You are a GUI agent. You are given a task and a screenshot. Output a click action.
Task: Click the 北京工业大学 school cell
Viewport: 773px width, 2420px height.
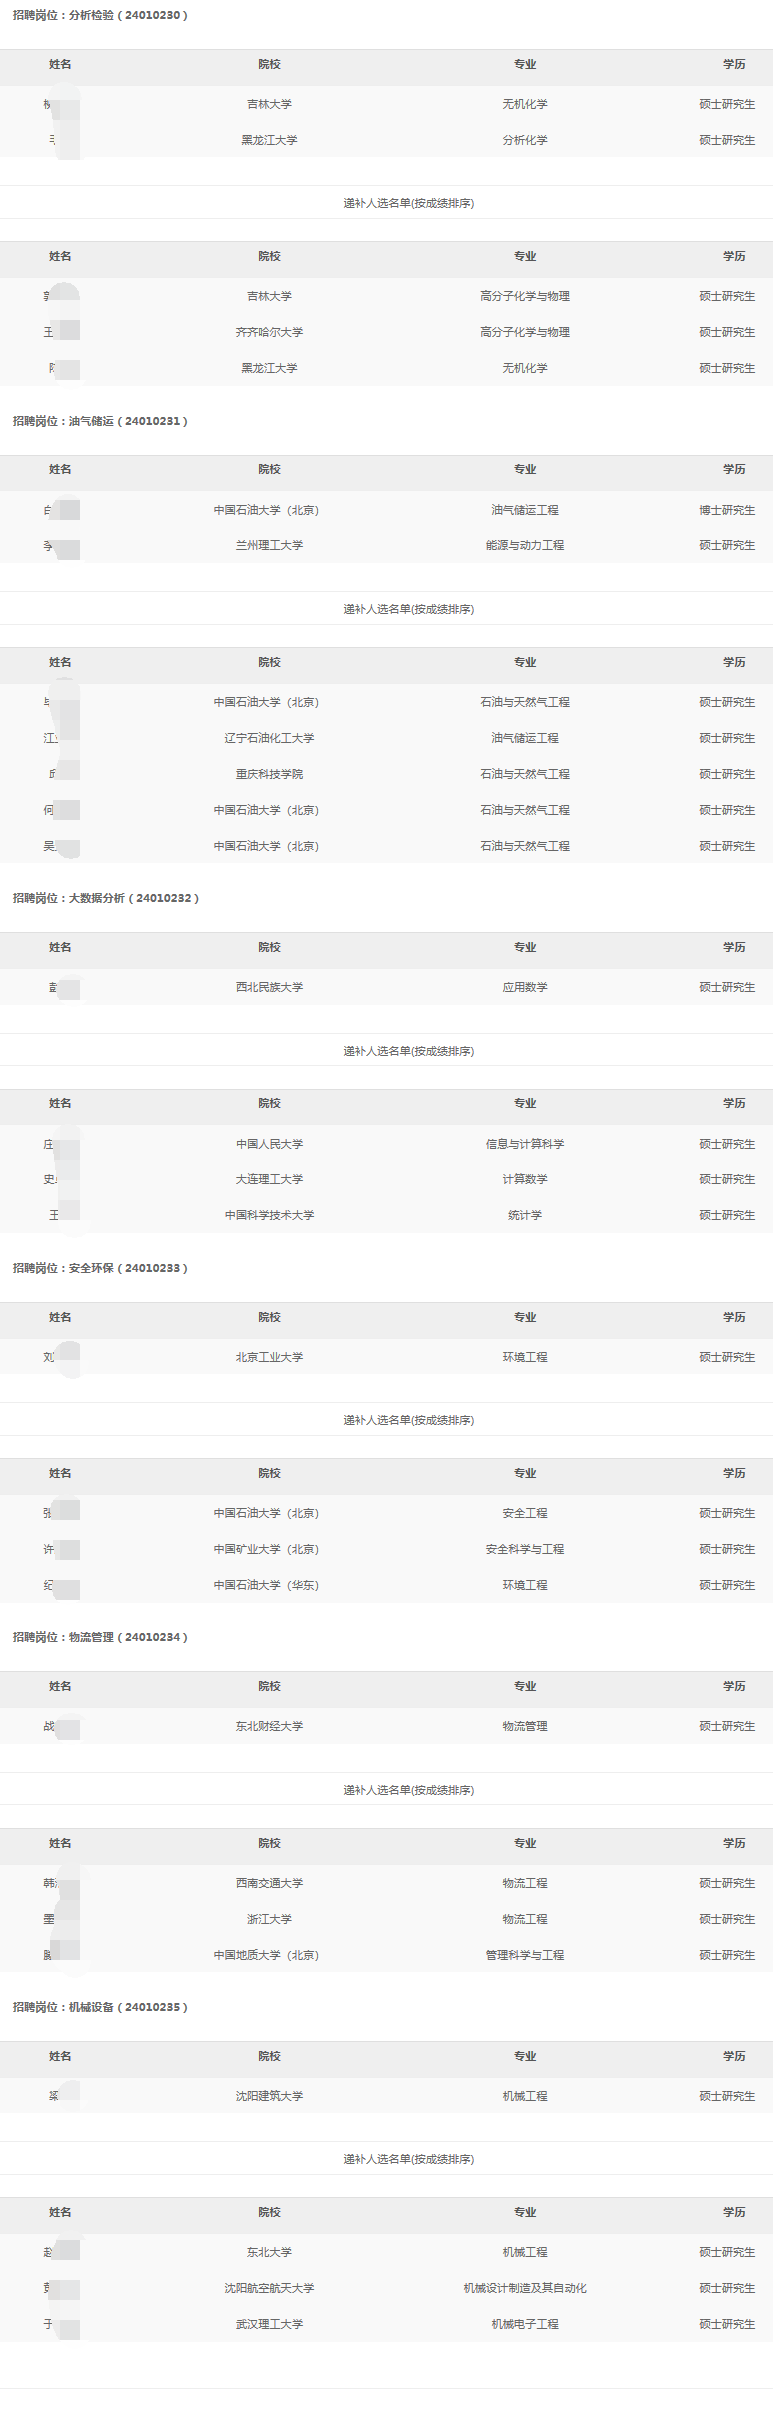[x=269, y=1357]
